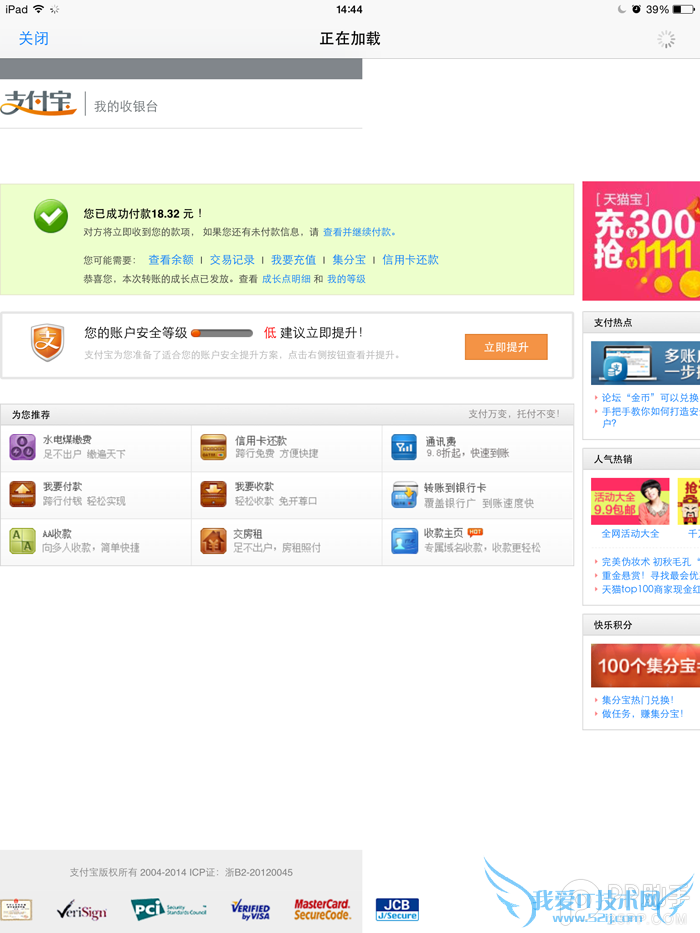Click the 转账到银行卡 icon
Viewport: 700px width, 933px height.
(404, 494)
